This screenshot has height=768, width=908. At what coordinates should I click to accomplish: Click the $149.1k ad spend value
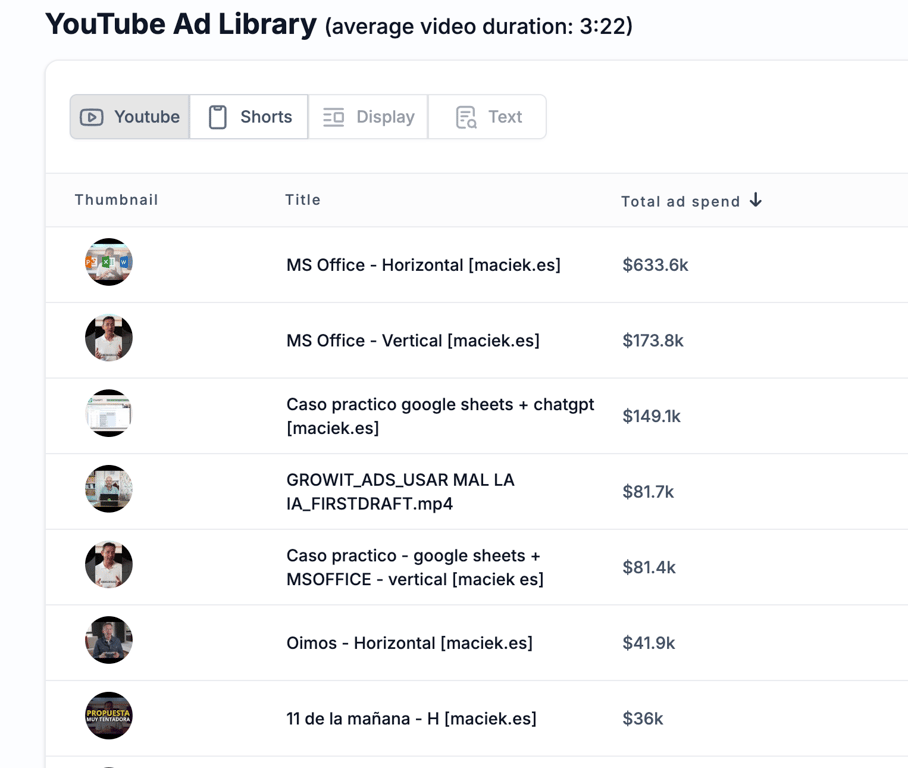[651, 416]
